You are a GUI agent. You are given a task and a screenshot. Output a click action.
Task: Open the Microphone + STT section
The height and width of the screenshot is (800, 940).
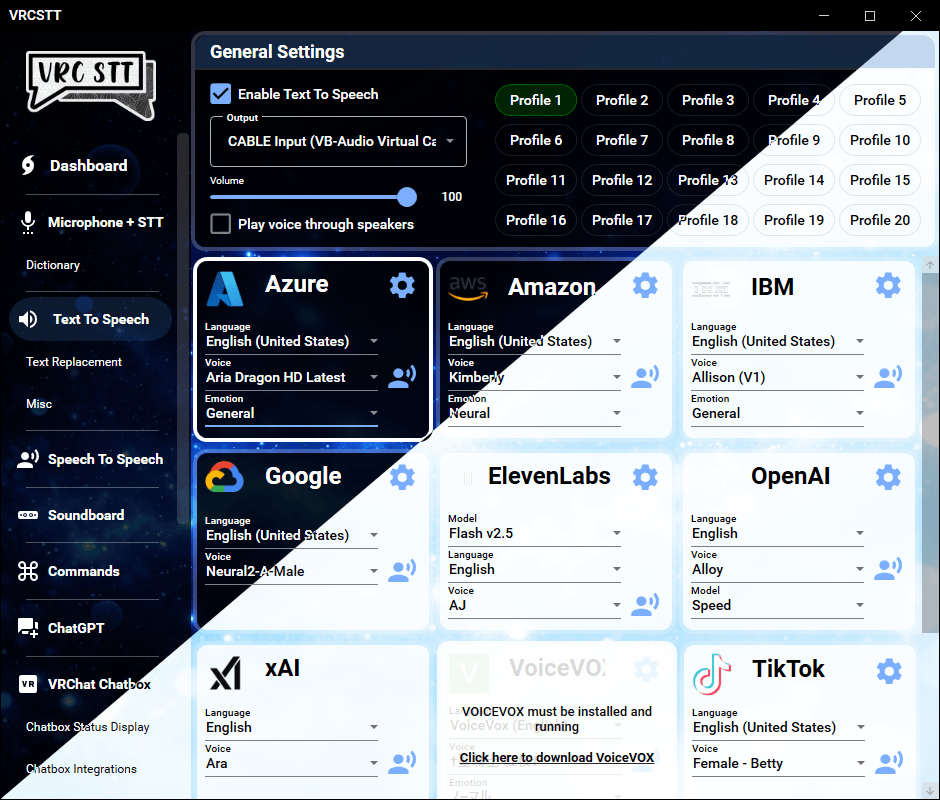[104, 221]
